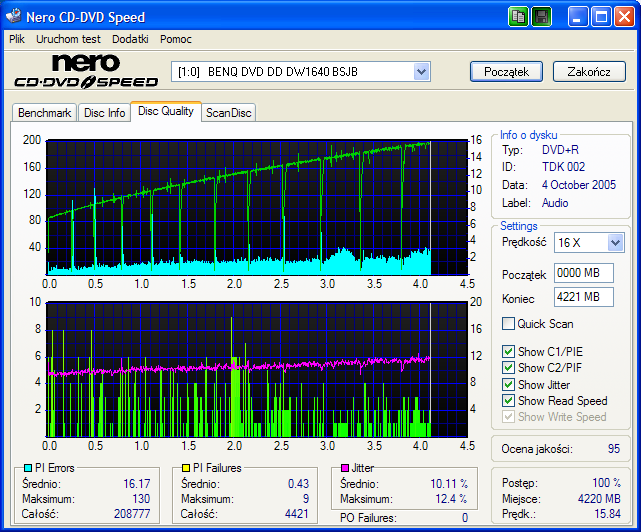
Task: Click the PI Errors total value 208777
Action: point(132,514)
